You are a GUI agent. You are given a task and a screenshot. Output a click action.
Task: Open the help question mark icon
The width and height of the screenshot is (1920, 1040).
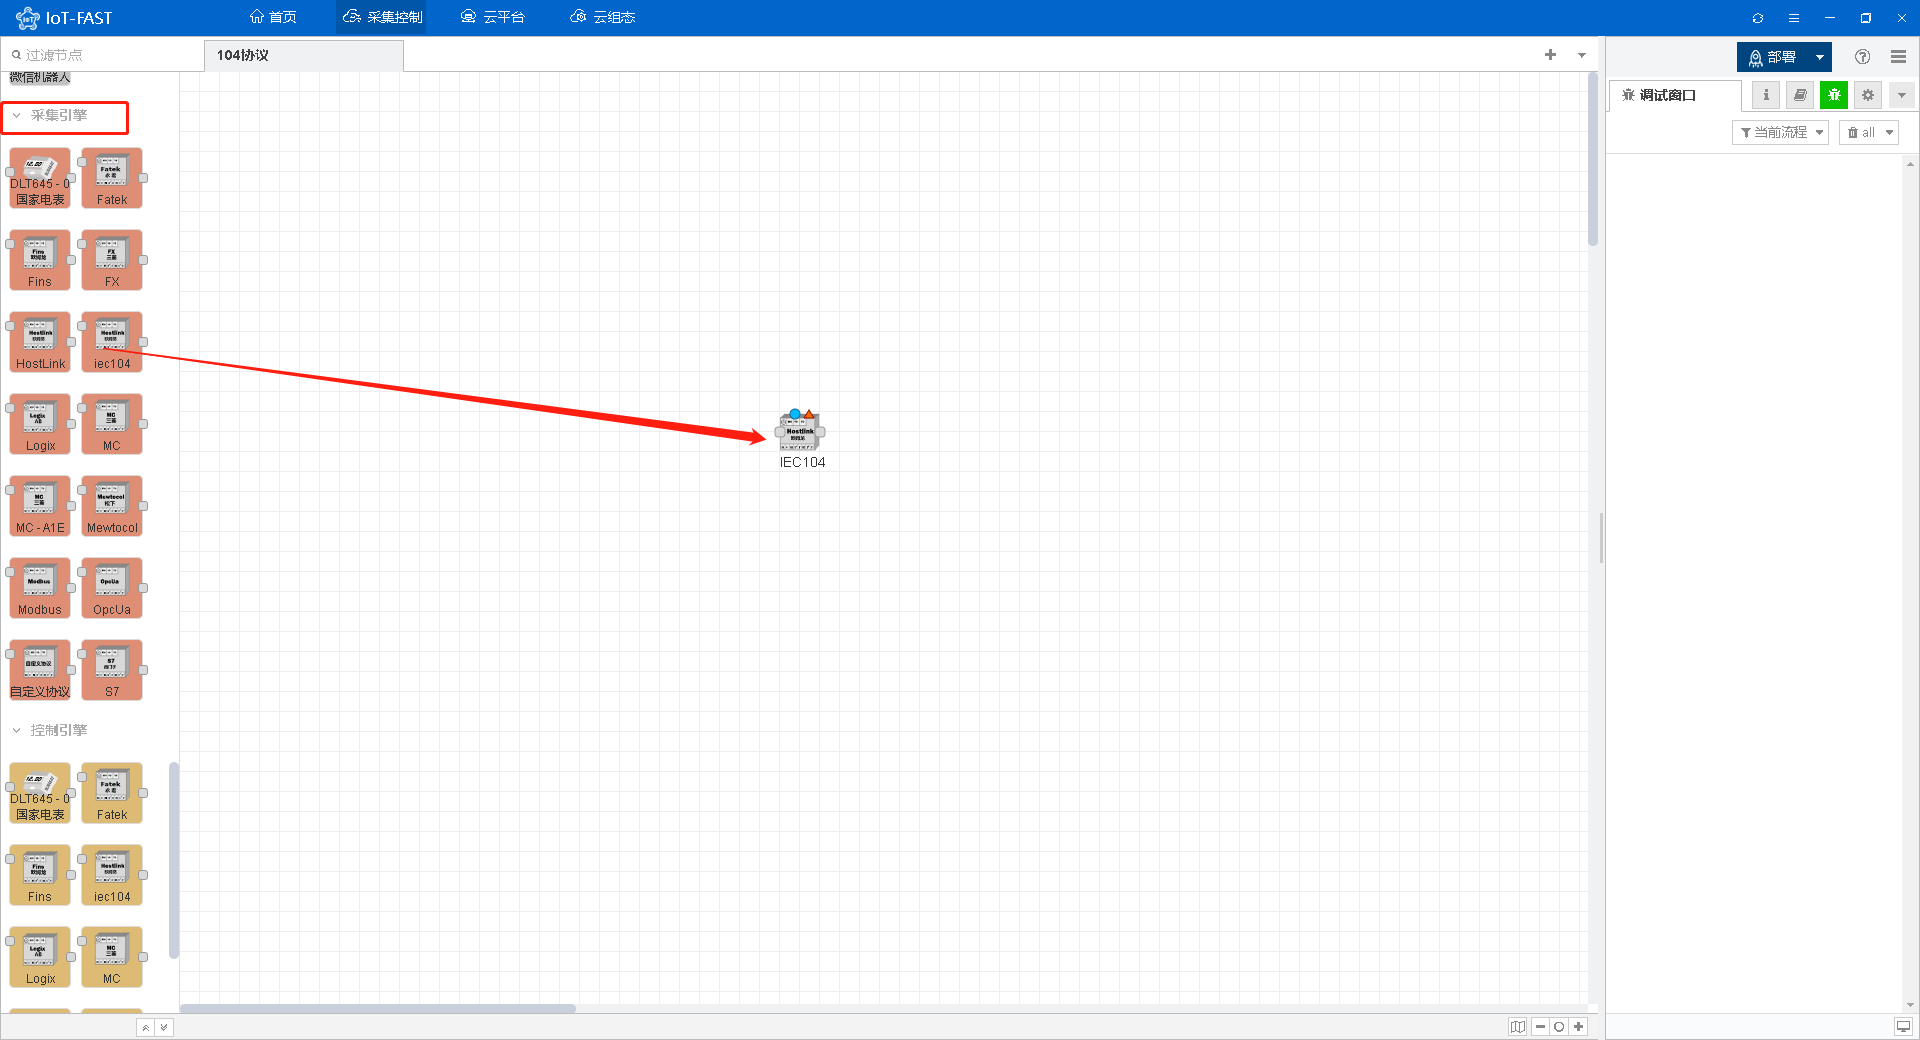pos(1862,57)
